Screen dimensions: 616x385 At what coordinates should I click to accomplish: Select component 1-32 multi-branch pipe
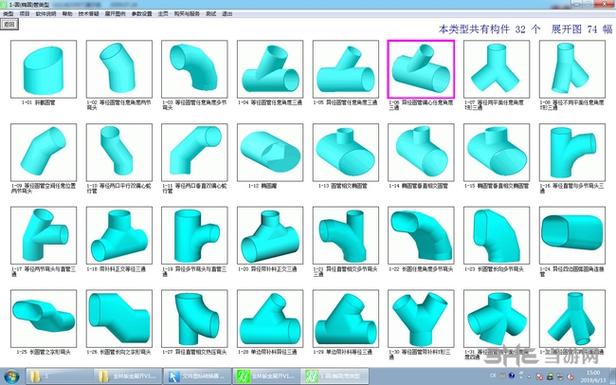[x=572, y=319]
